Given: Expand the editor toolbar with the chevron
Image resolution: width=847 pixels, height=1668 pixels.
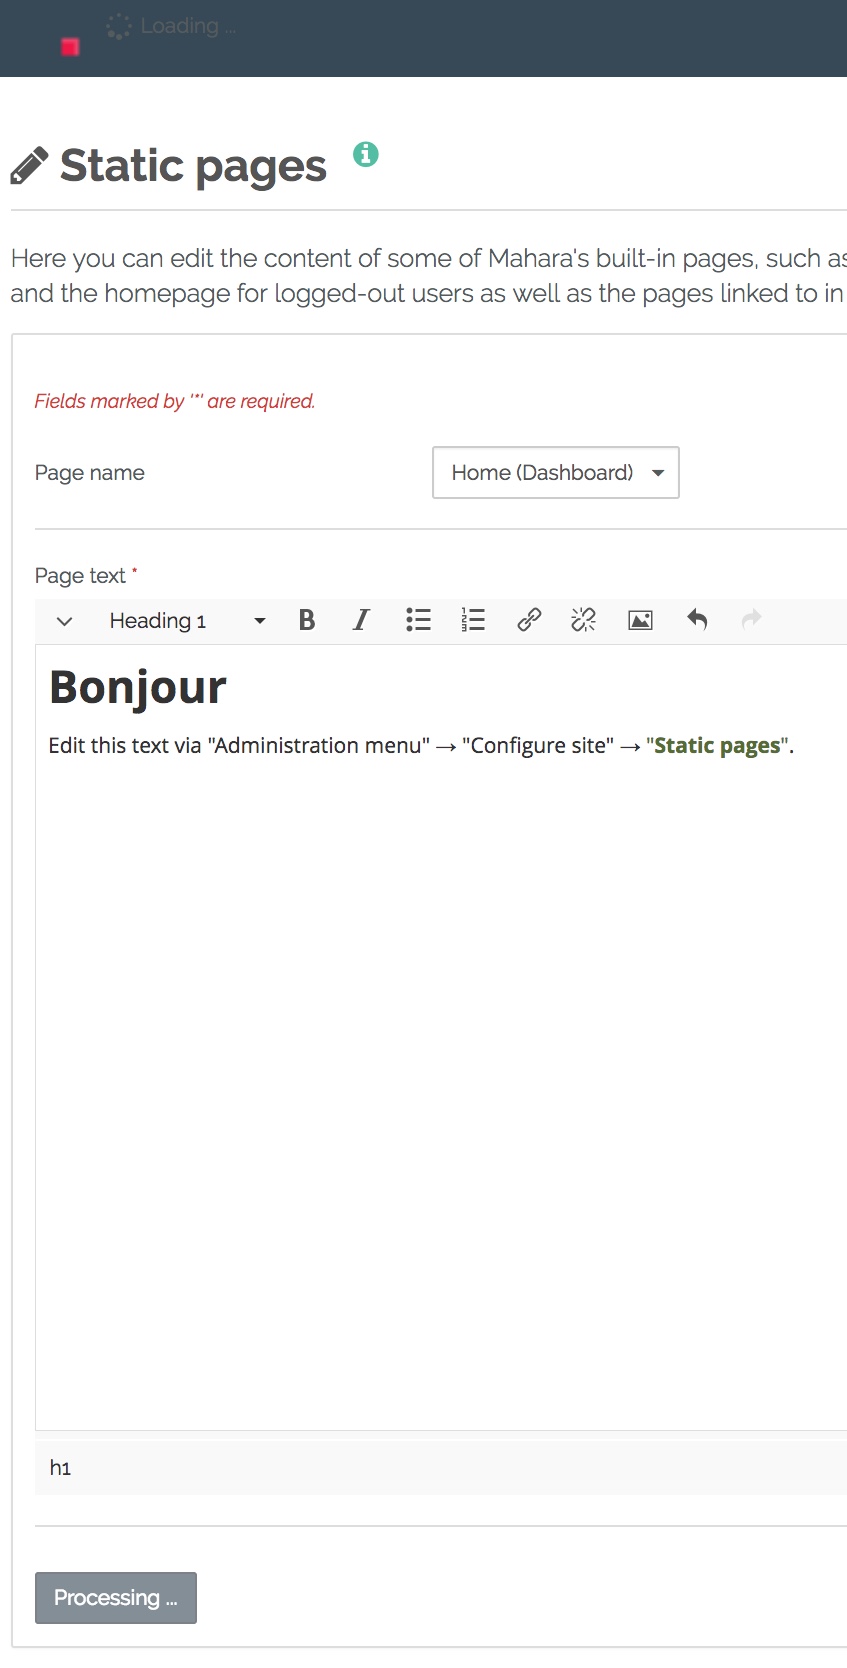Looking at the screenshot, I should click(65, 621).
